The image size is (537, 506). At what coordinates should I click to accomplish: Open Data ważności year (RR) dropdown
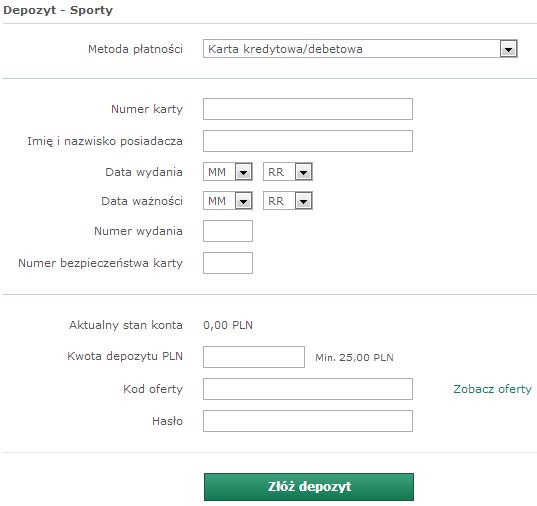point(288,201)
